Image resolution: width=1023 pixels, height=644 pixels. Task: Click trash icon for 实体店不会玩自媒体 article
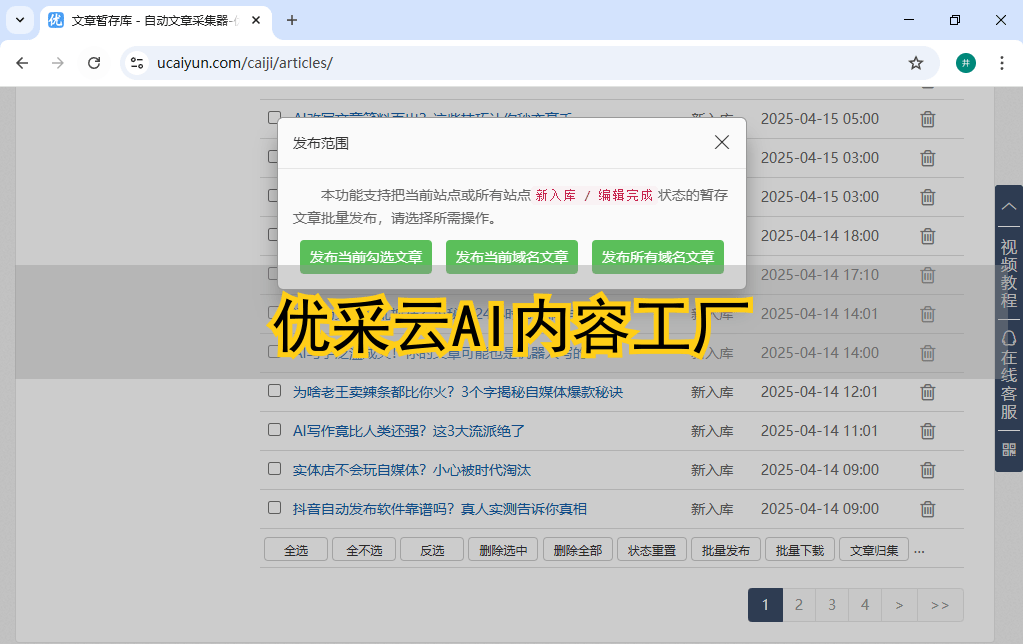(927, 470)
